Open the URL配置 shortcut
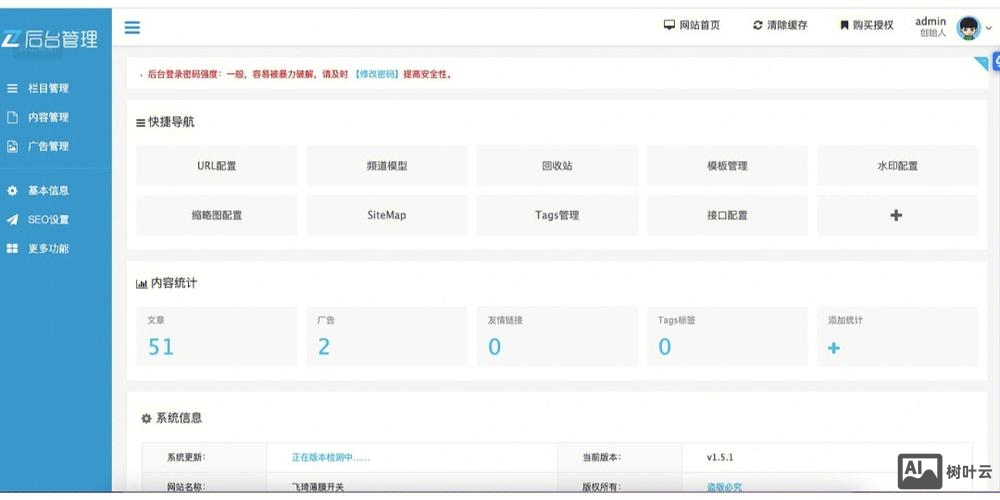 (x=217, y=166)
